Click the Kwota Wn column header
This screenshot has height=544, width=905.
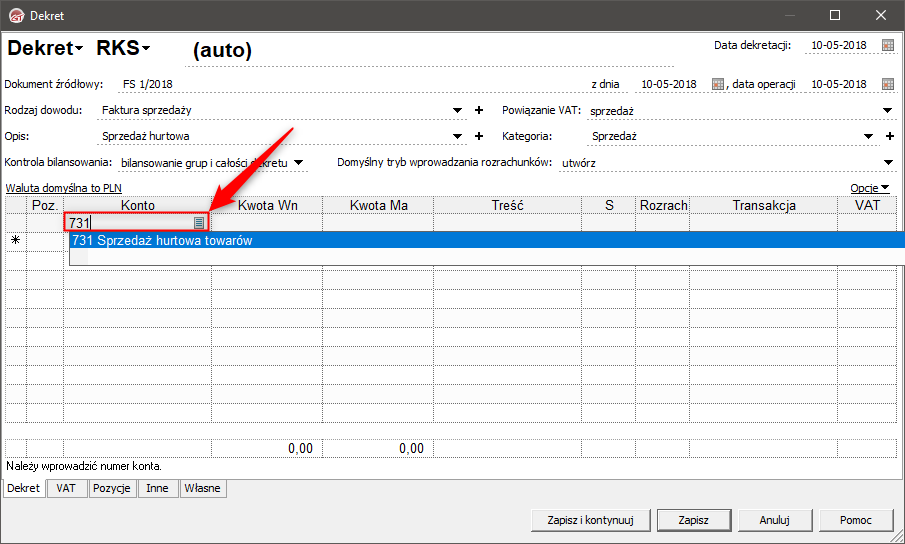(x=267, y=205)
